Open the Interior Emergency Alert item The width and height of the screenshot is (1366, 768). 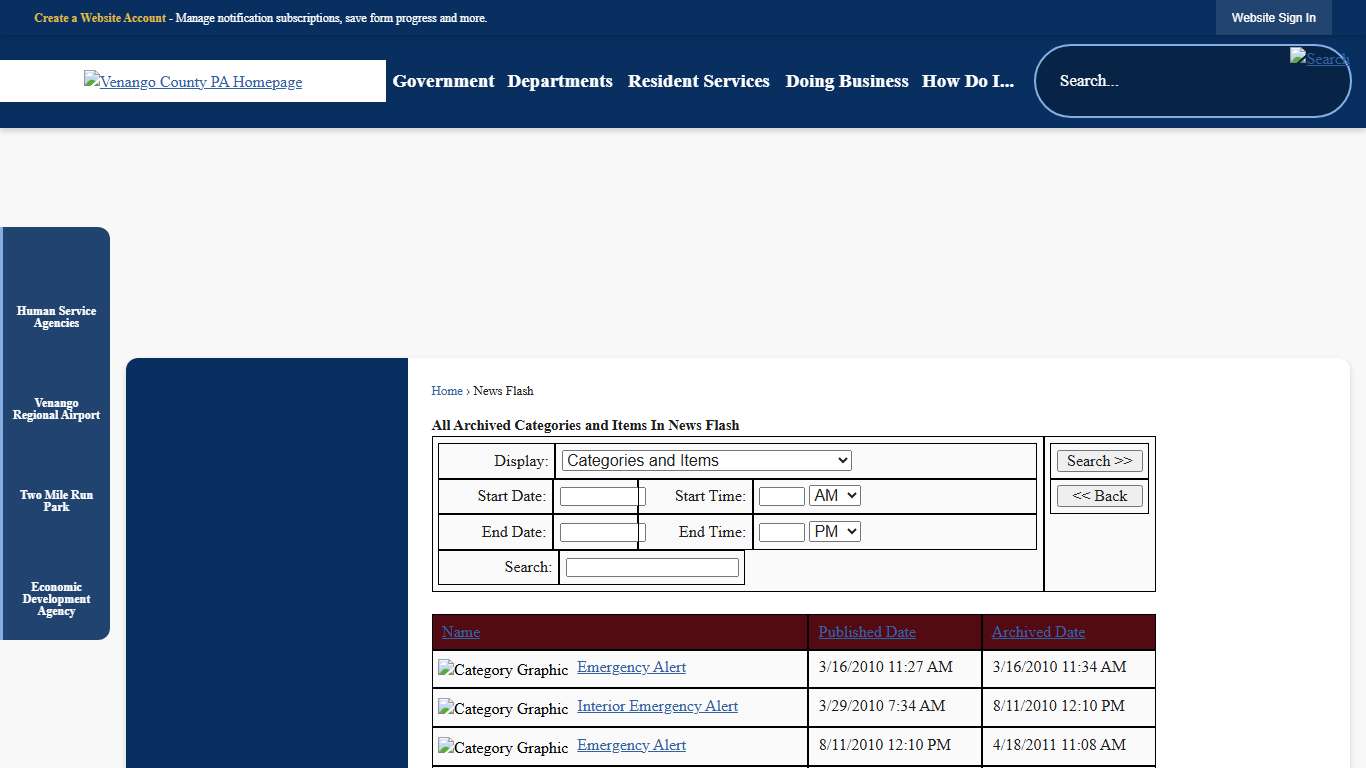[x=657, y=706]
